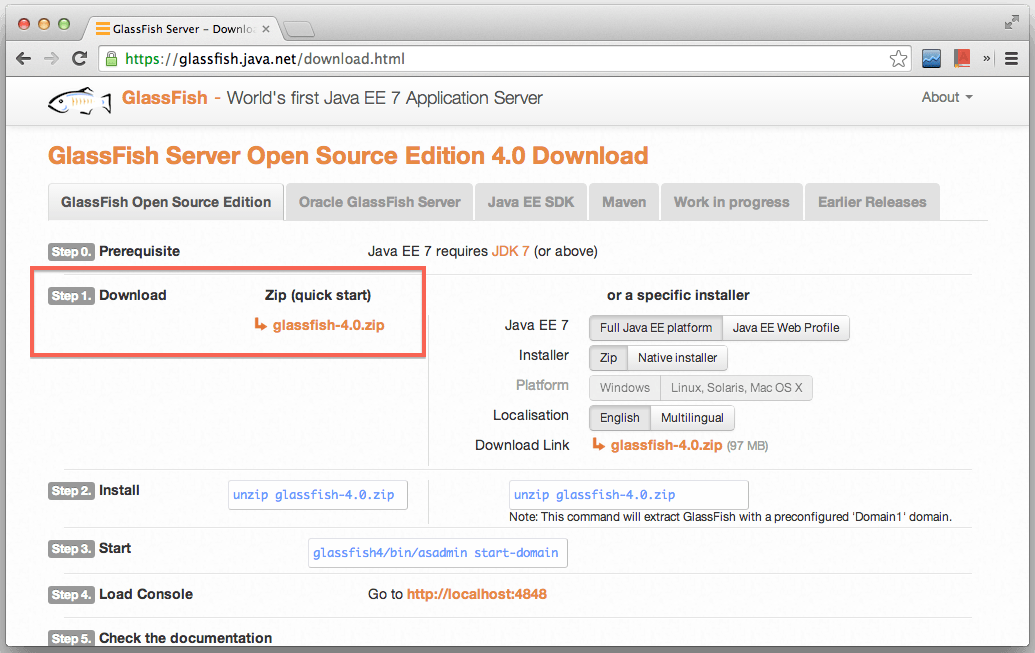The image size is (1035, 653).
Task: Pick the Linux, Solaris, Mac OS X option
Action: [x=737, y=388]
